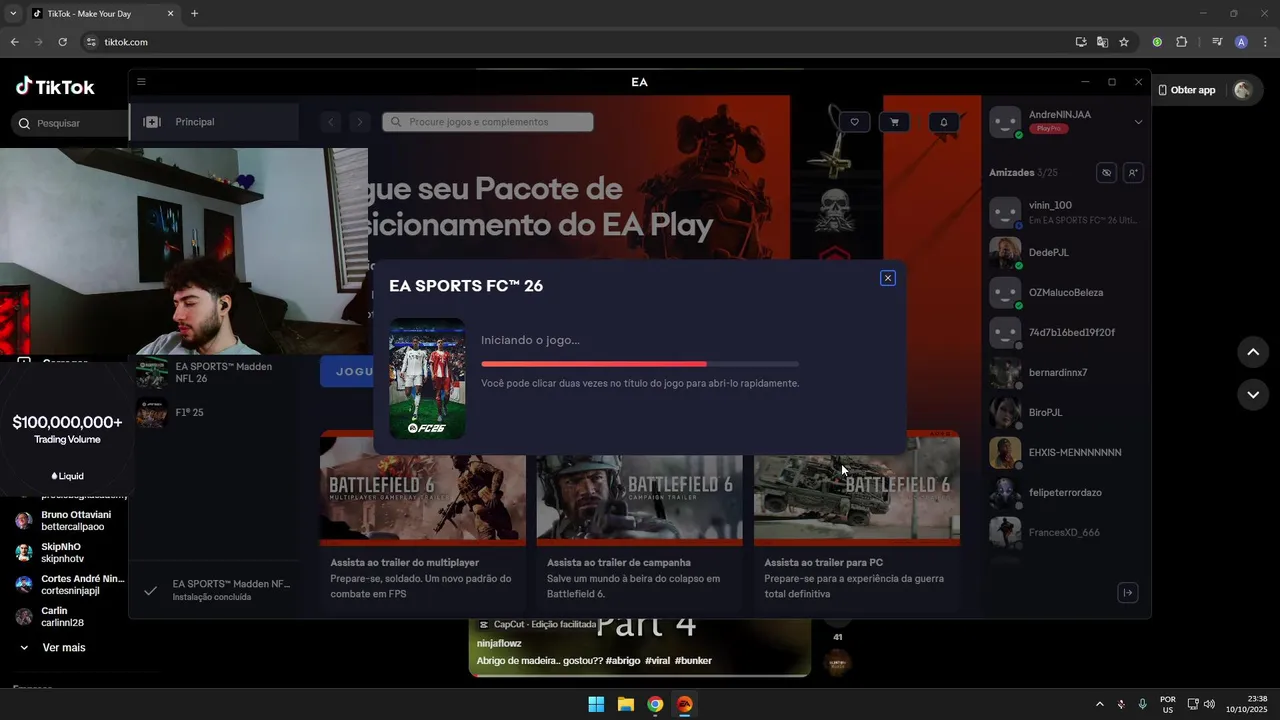Click Obter app button on TikTok
Viewport: 1280px width, 720px height.
[x=1187, y=90]
